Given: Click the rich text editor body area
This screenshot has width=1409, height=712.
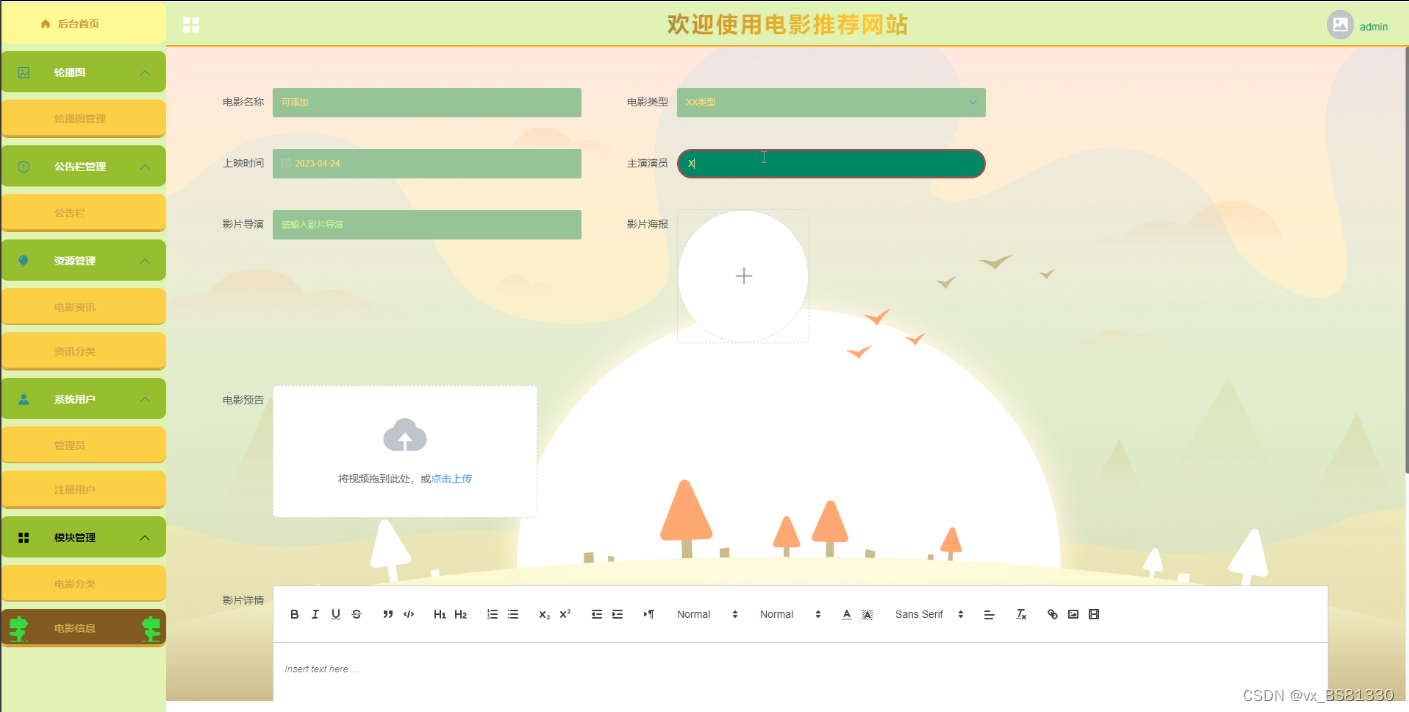Looking at the screenshot, I should pos(800,672).
